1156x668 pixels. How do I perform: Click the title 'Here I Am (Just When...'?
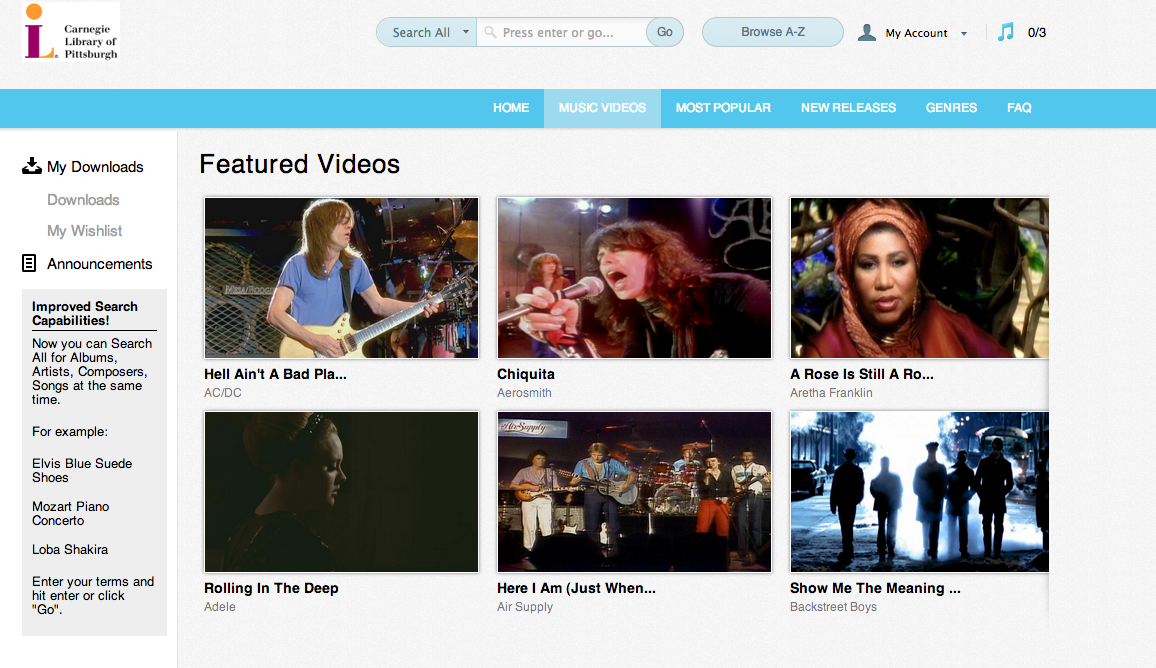coord(576,588)
